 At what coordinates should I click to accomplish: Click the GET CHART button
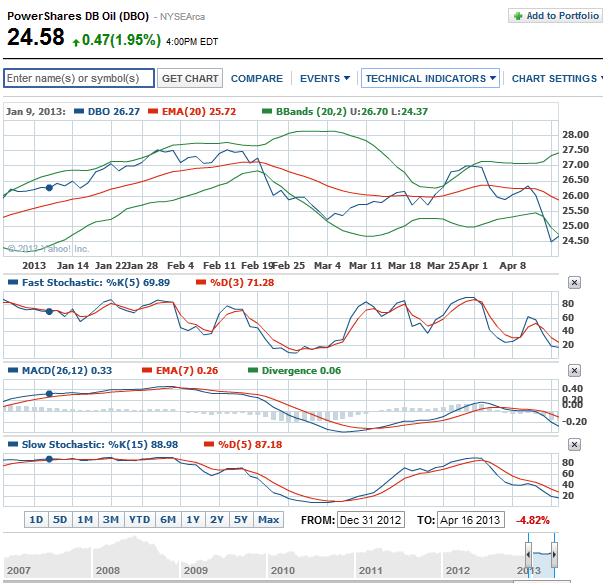click(x=190, y=78)
